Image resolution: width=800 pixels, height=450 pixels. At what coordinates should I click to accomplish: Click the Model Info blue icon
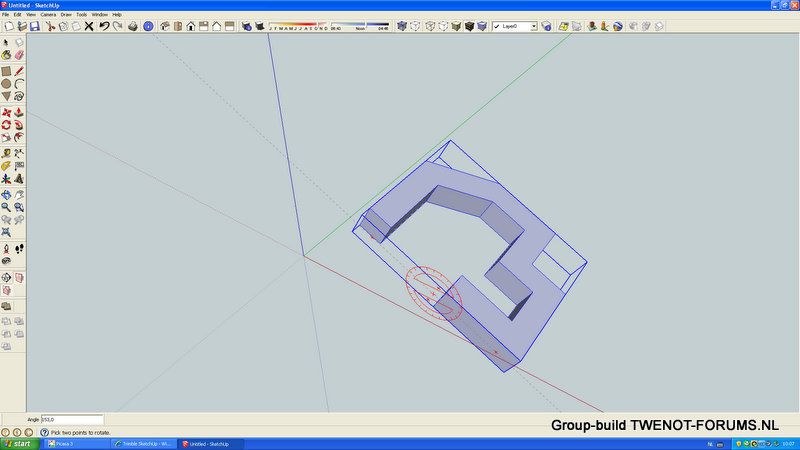[148, 26]
